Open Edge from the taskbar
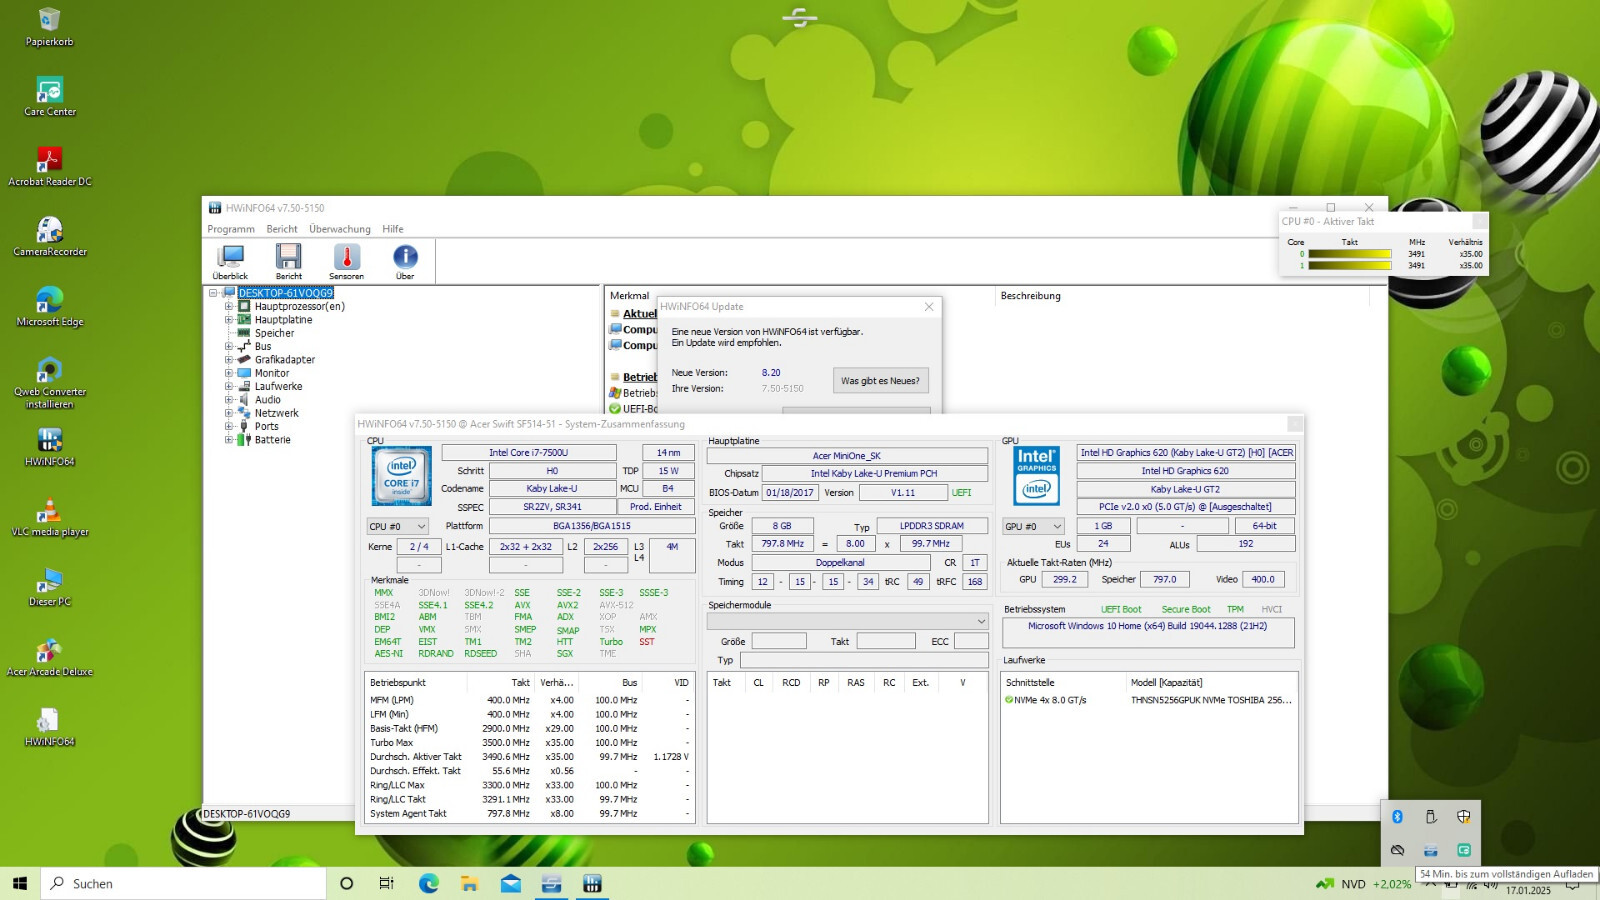1600x900 pixels. tap(429, 883)
